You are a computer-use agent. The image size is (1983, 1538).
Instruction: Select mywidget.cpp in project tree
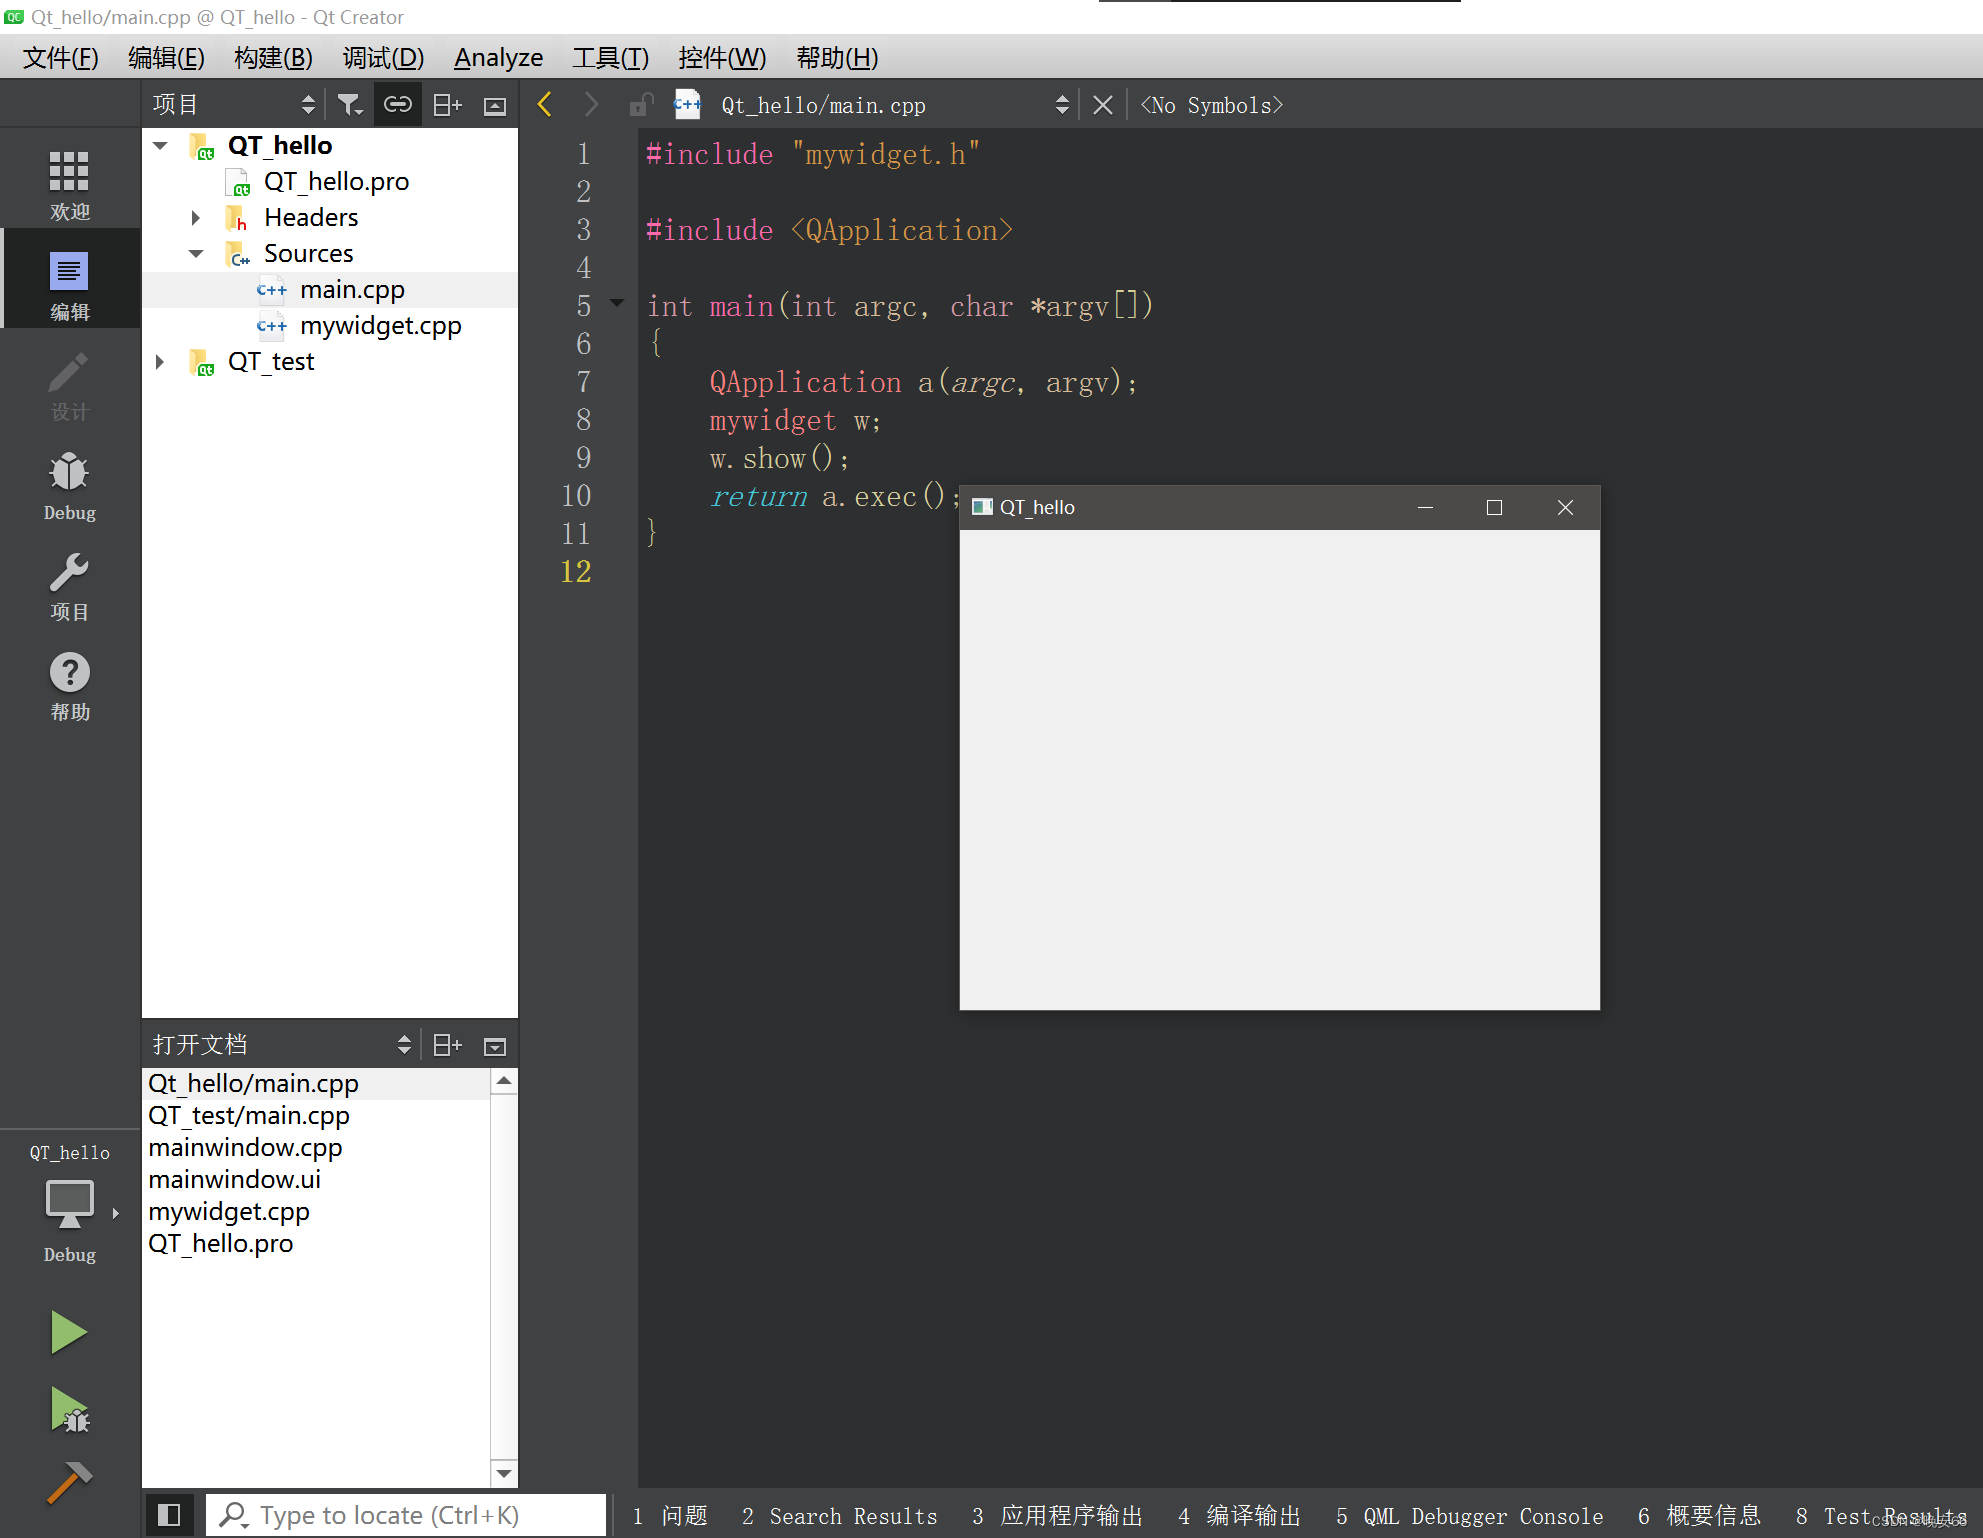click(380, 326)
